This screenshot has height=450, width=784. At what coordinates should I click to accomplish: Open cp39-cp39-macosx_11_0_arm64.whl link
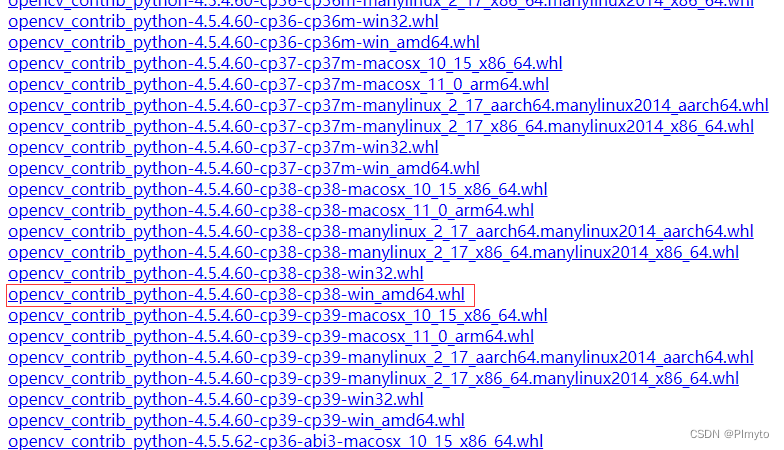coord(271,336)
